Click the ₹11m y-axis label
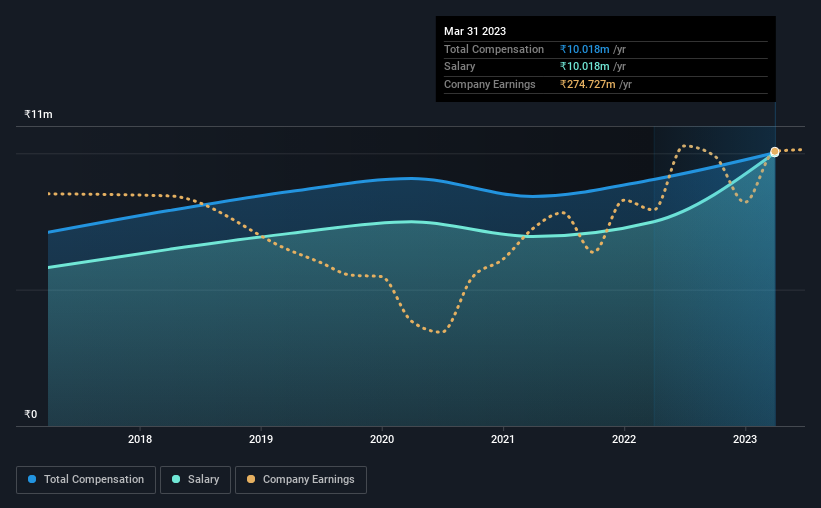821x508 pixels. [x=38, y=114]
